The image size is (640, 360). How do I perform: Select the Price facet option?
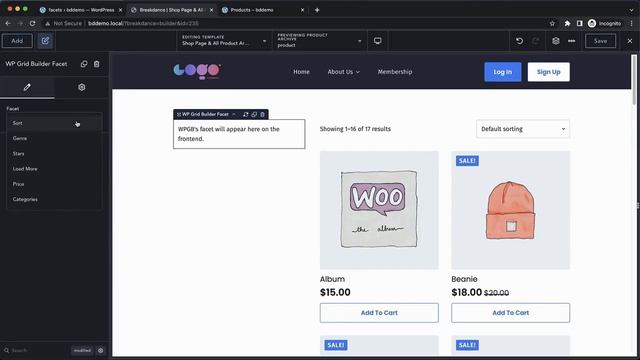pos(54,184)
